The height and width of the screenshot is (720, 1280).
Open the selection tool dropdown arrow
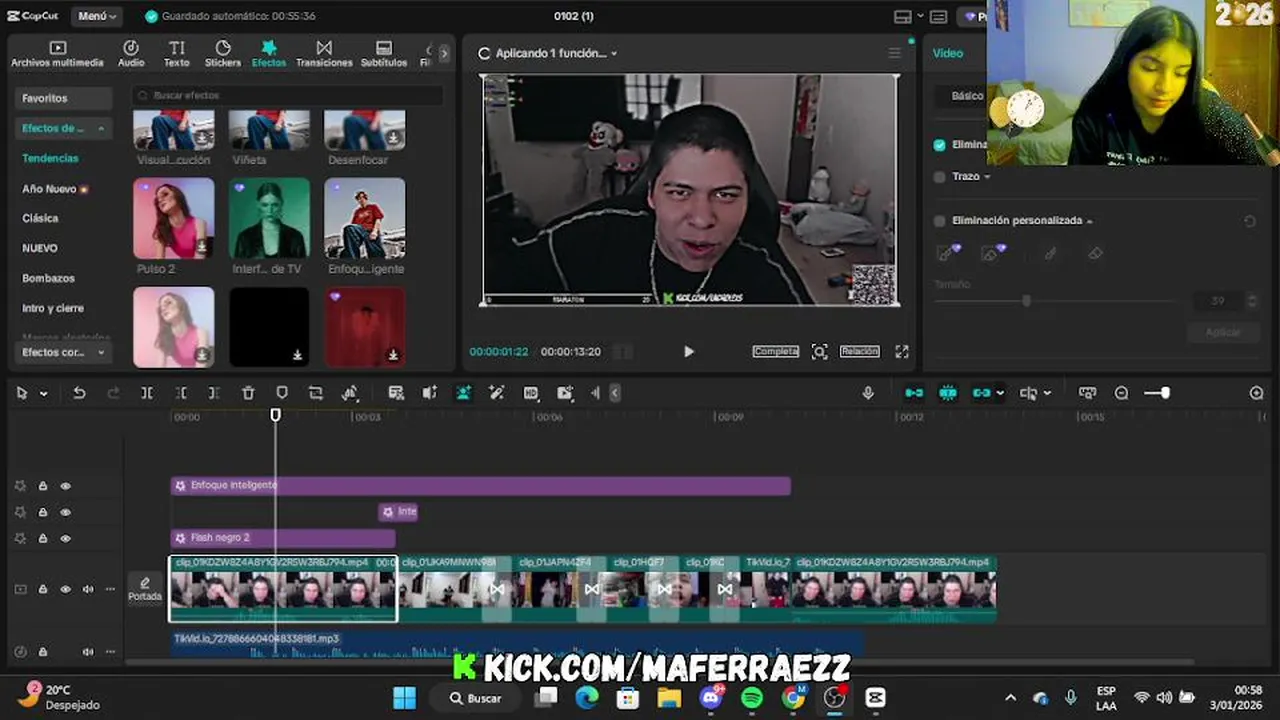coord(43,394)
